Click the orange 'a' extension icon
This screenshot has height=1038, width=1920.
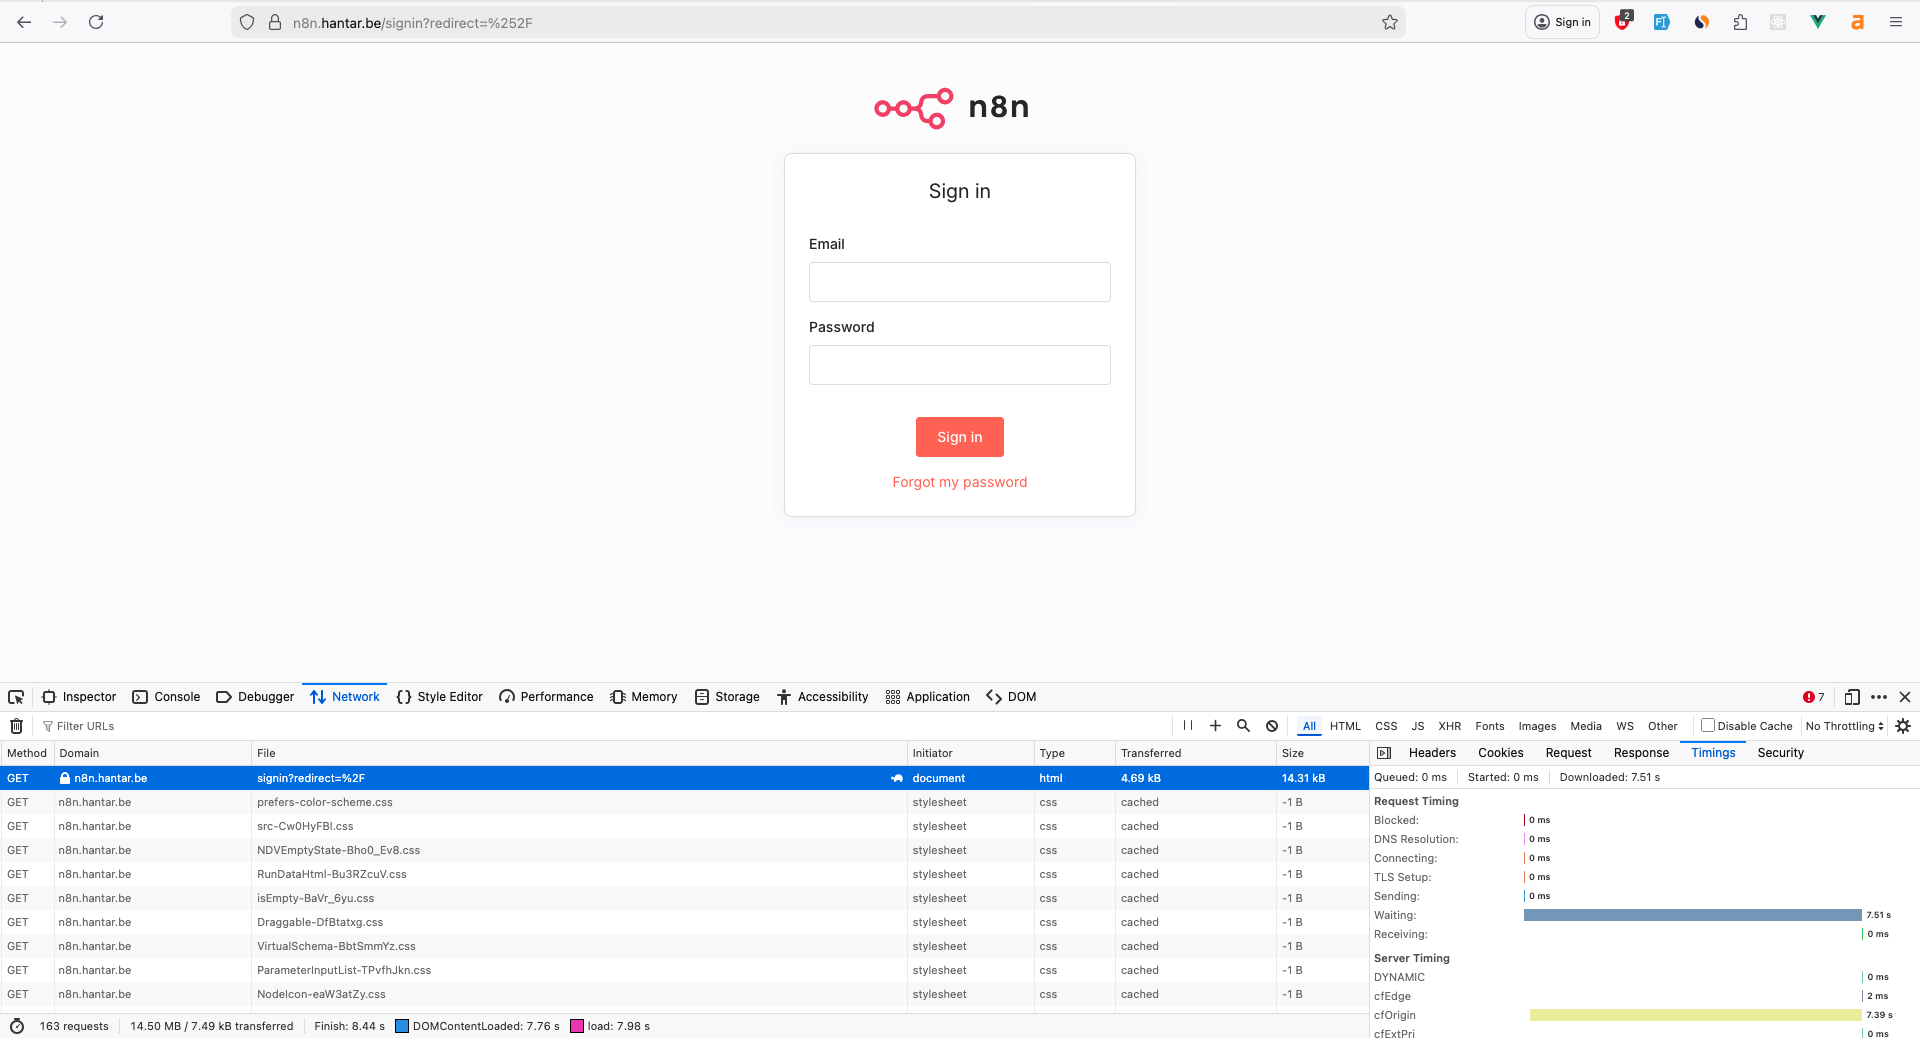click(x=1857, y=22)
